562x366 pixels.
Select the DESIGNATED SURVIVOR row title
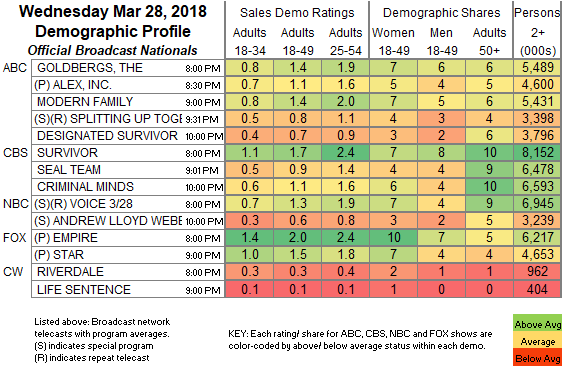tap(107, 136)
